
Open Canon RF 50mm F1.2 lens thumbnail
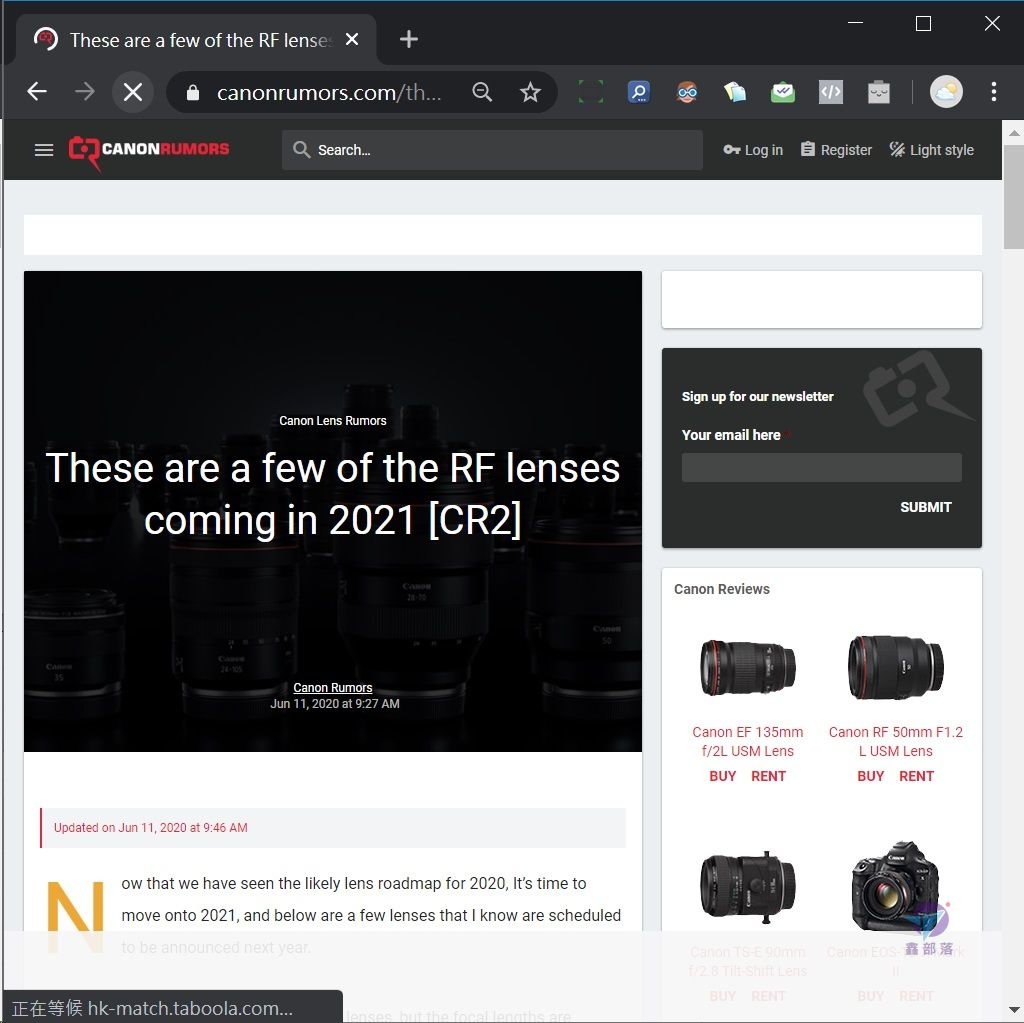click(x=895, y=668)
